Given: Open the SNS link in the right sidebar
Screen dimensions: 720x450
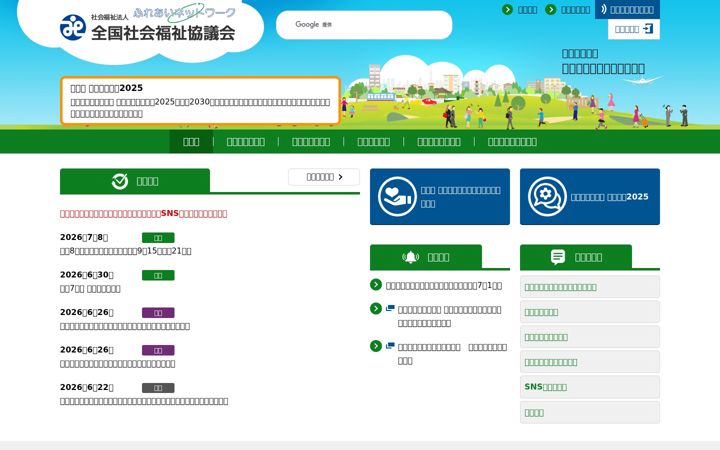Looking at the screenshot, I should pyautogui.click(x=590, y=387).
